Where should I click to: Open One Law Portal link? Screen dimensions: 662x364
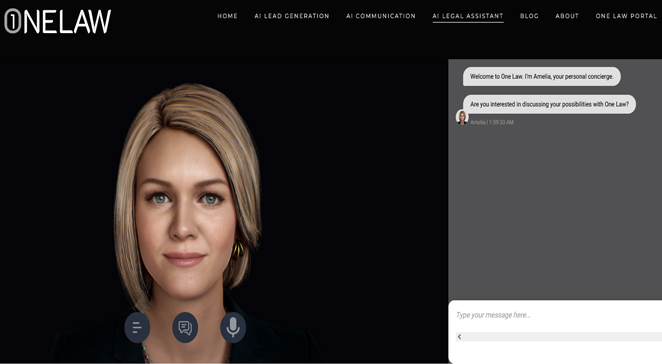pyautogui.click(x=626, y=16)
